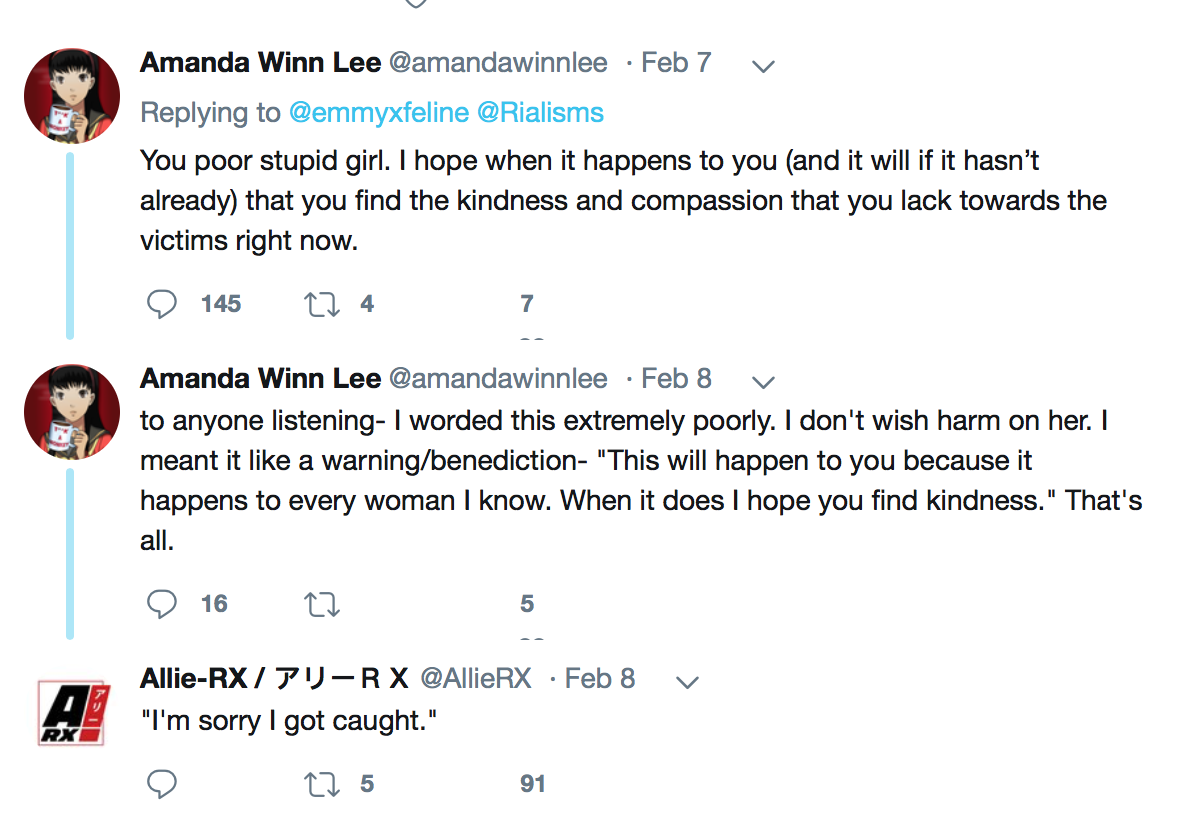Click the reply icon on the Feb 7 tweet
The image size is (1182, 816).
point(162,304)
